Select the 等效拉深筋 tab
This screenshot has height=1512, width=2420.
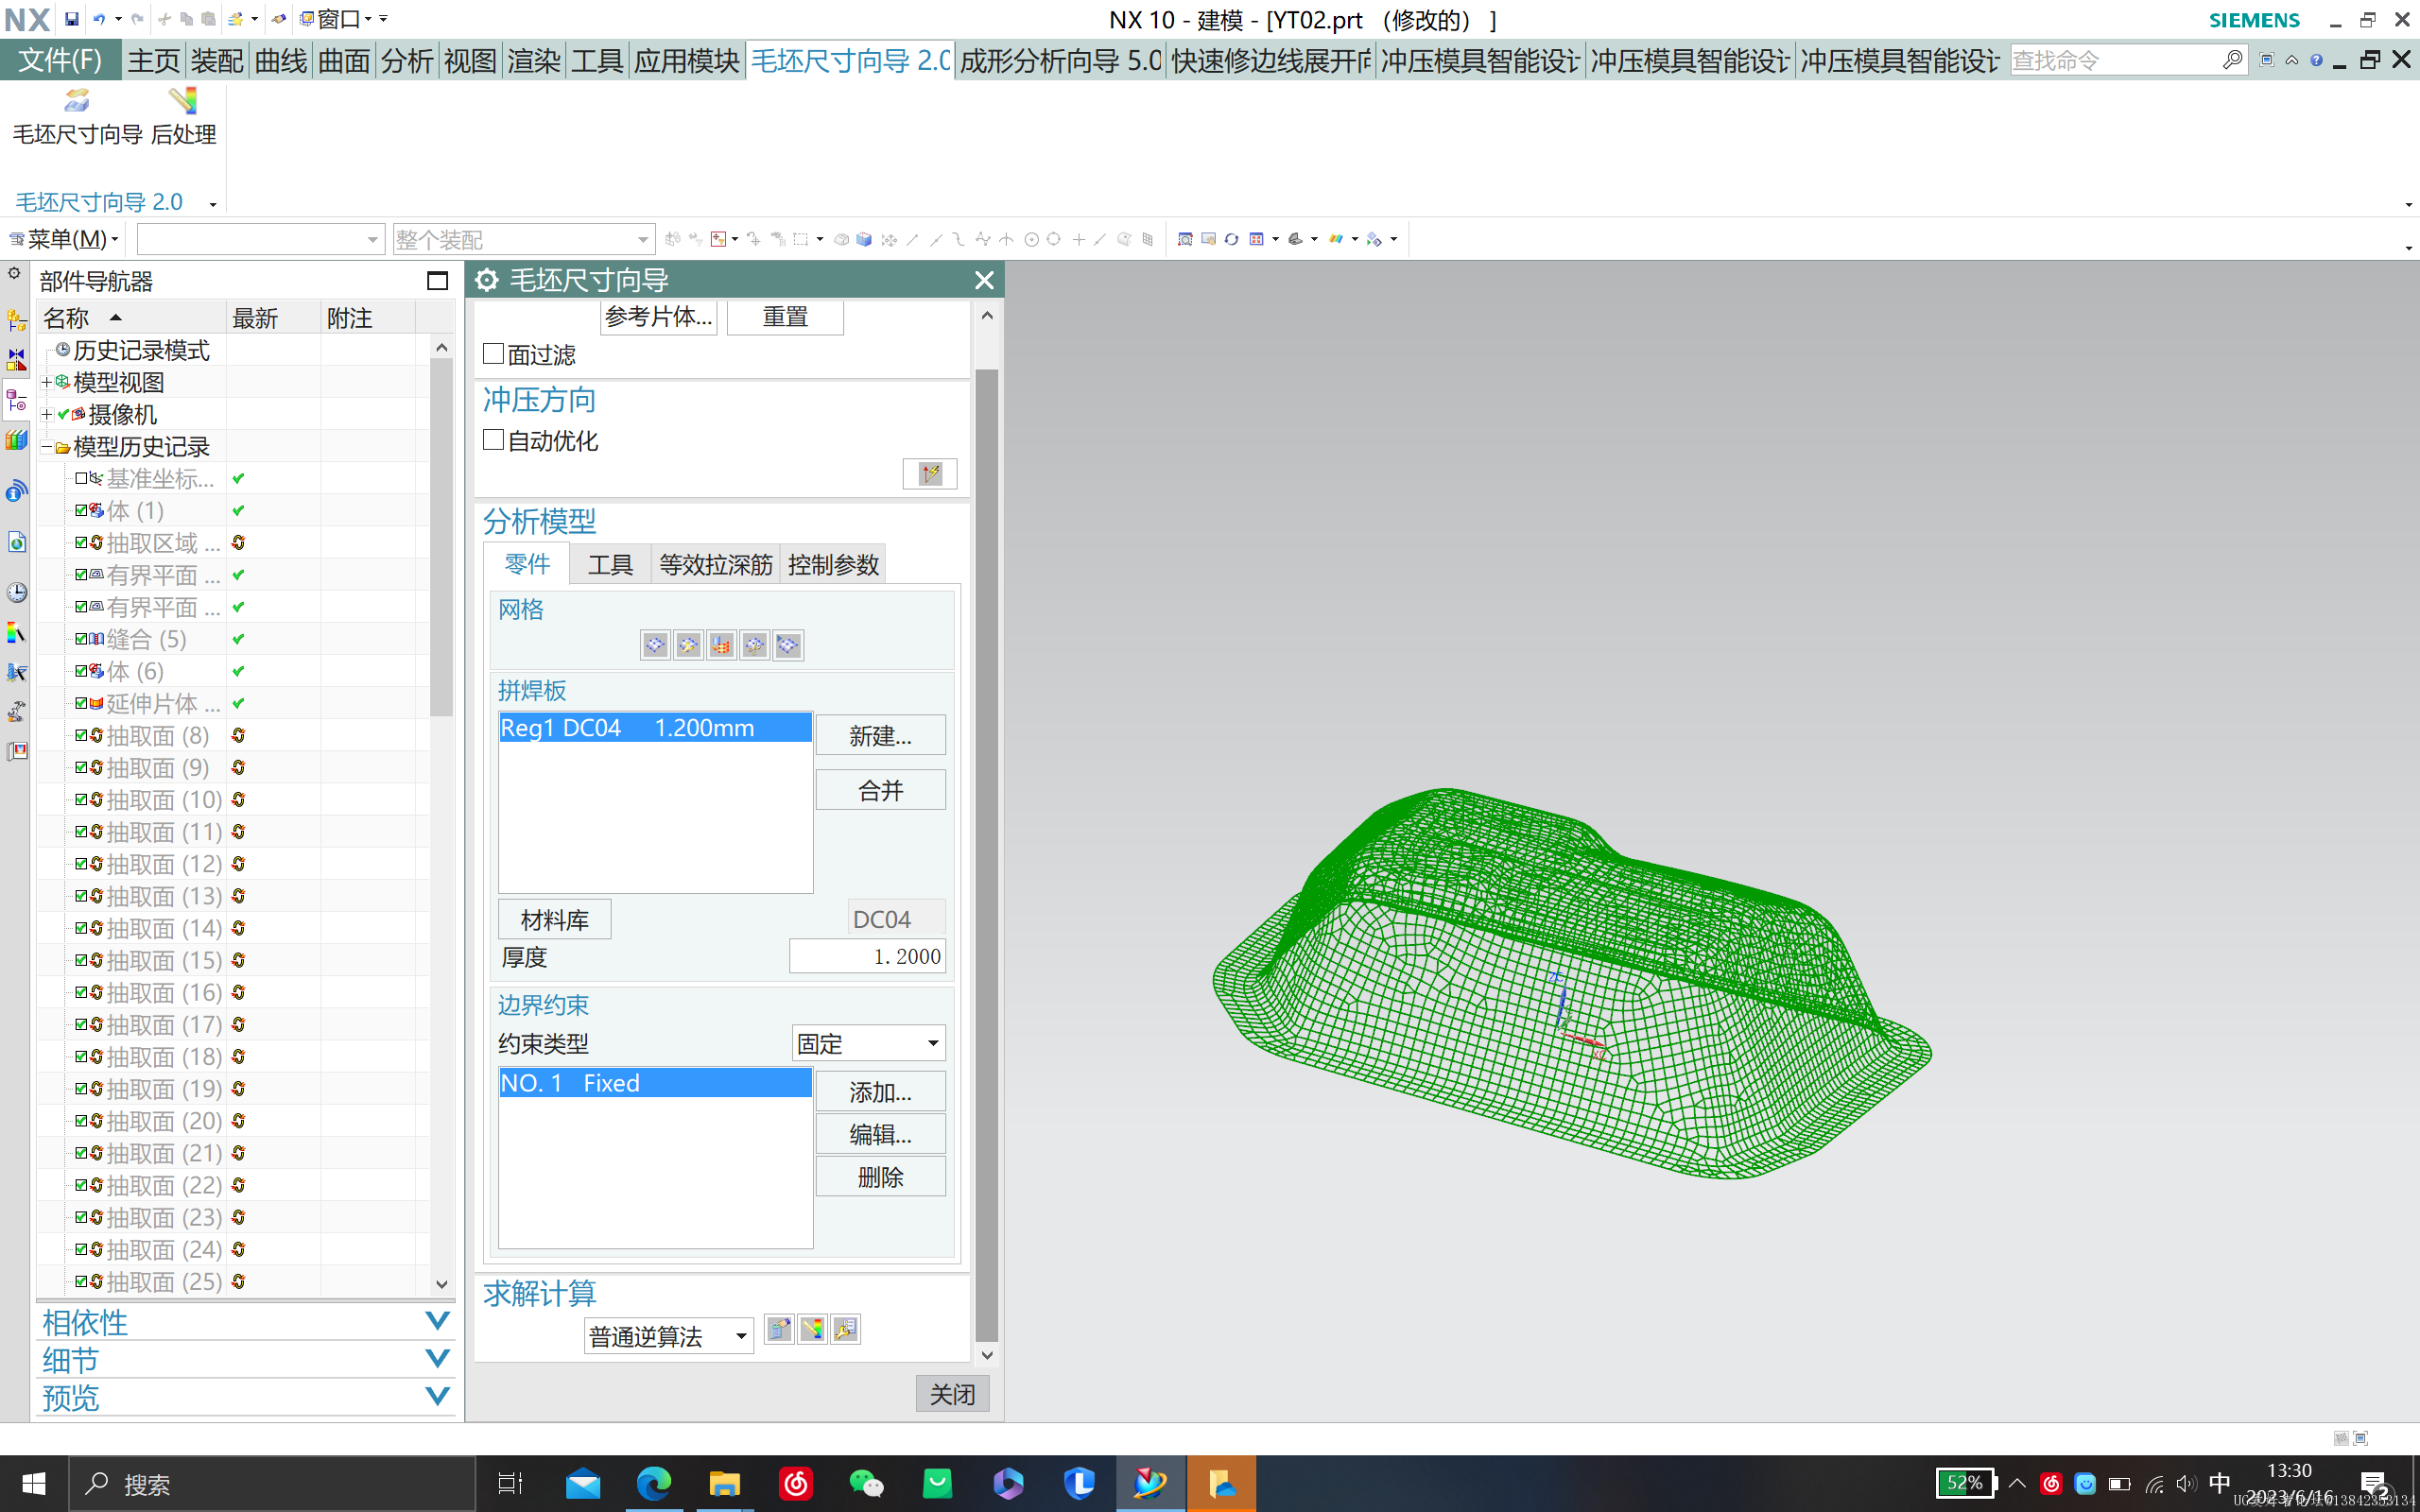pyautogui.click(x=715, y=564)
